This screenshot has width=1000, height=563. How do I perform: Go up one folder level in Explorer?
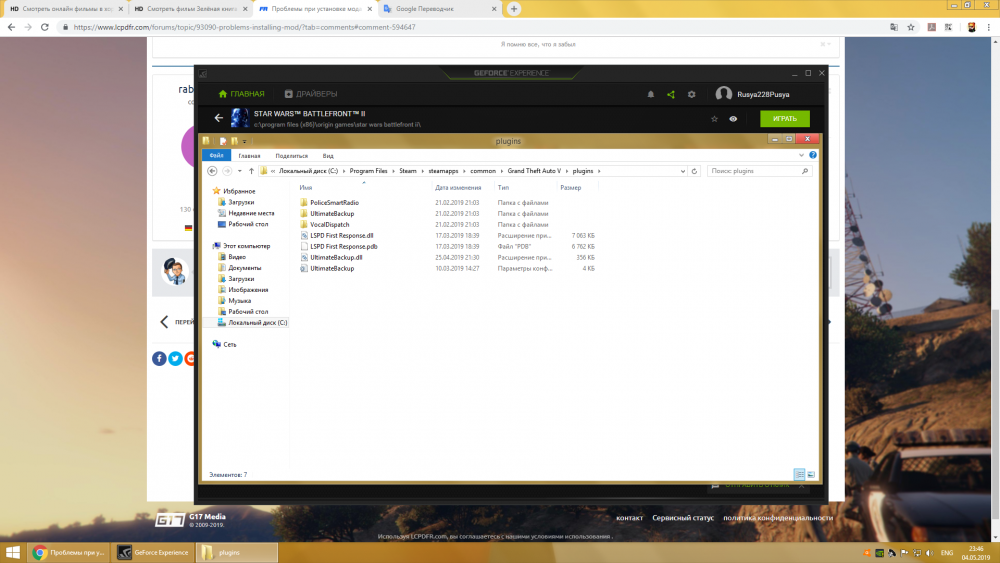(250, 171)
